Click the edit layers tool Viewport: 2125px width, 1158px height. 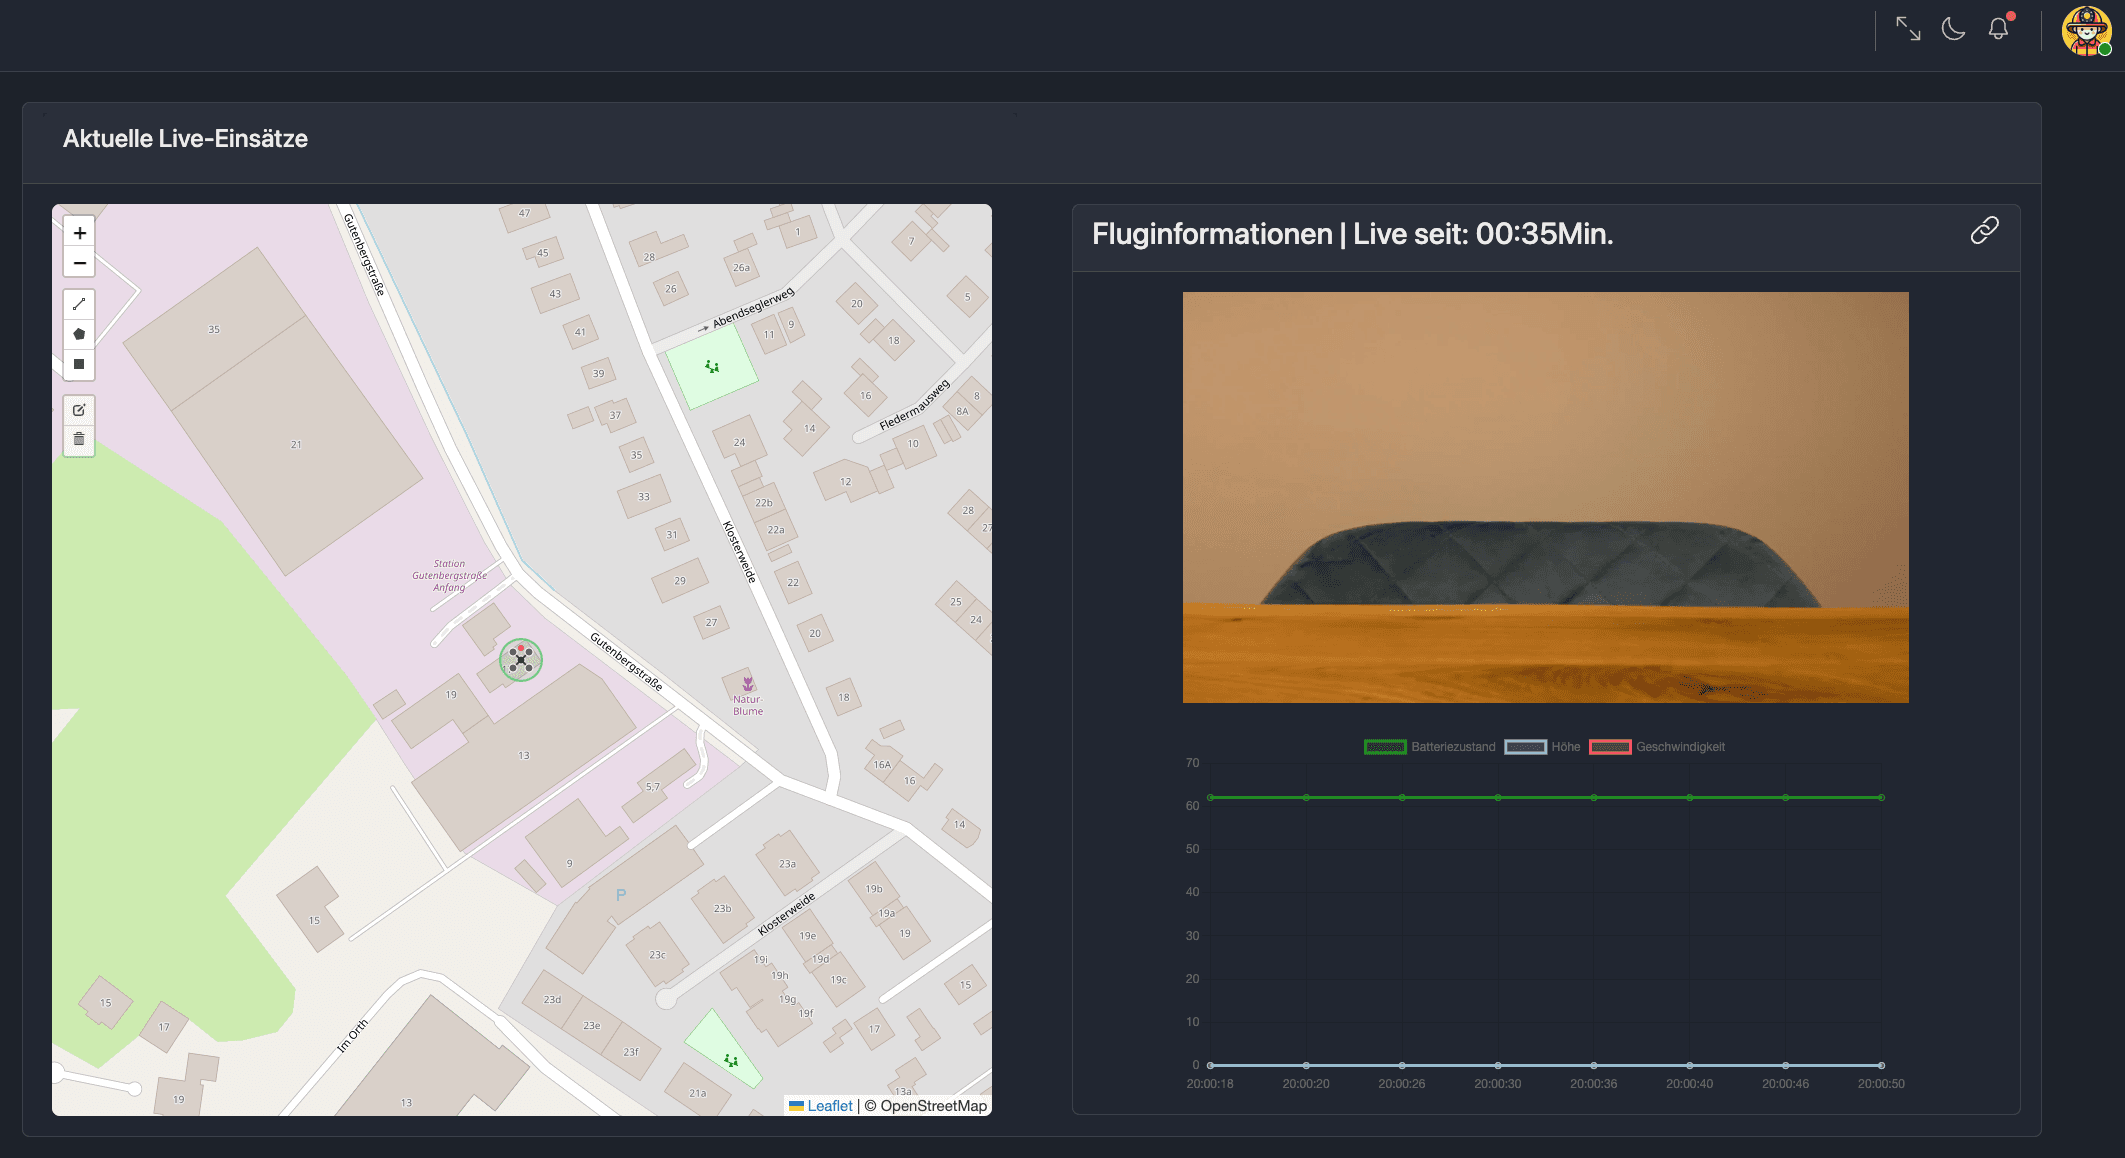[79, 410]
